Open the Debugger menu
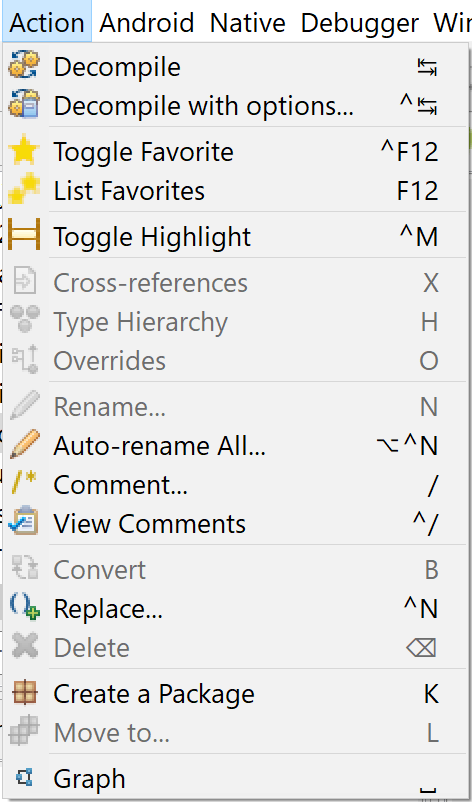The height and width of the screenshot is (802, 472). (359, 23)
